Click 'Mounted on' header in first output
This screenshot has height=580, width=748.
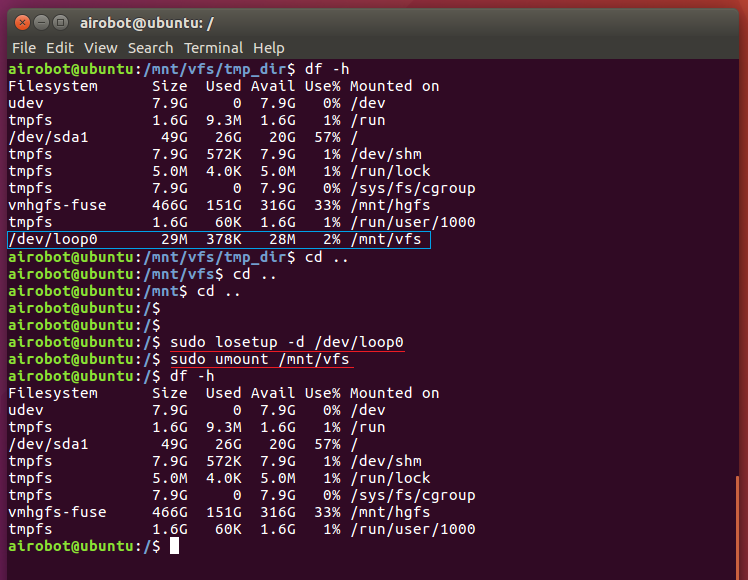[x=395, y=86]
